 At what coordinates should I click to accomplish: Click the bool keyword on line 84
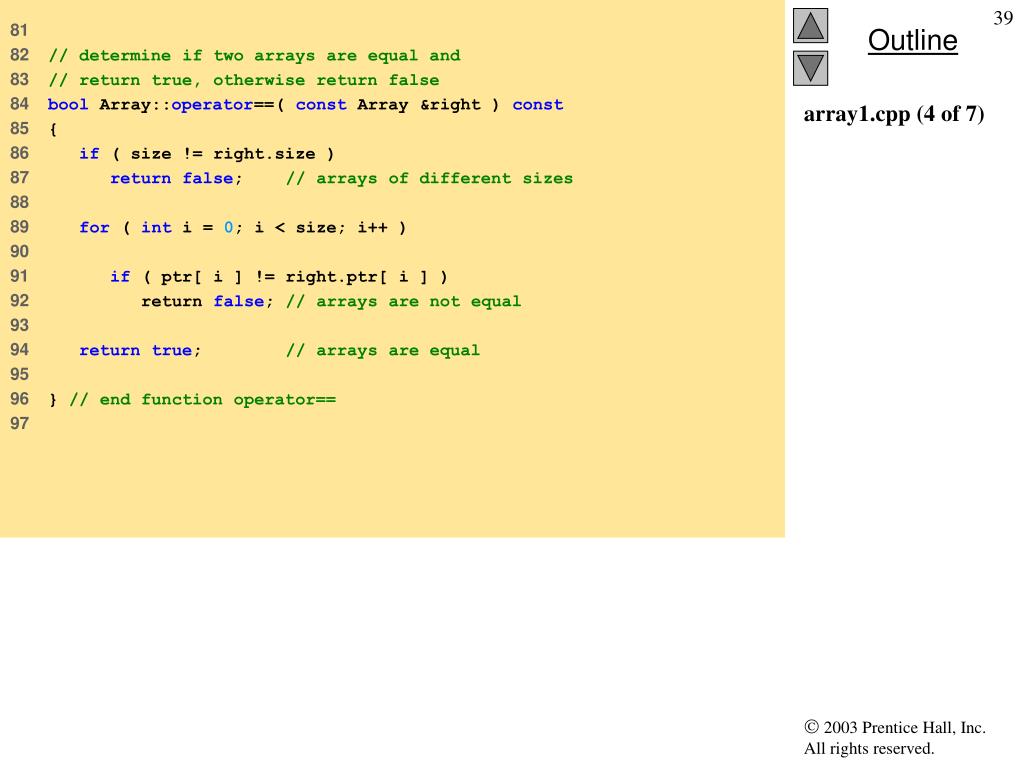tap(68, 104)
